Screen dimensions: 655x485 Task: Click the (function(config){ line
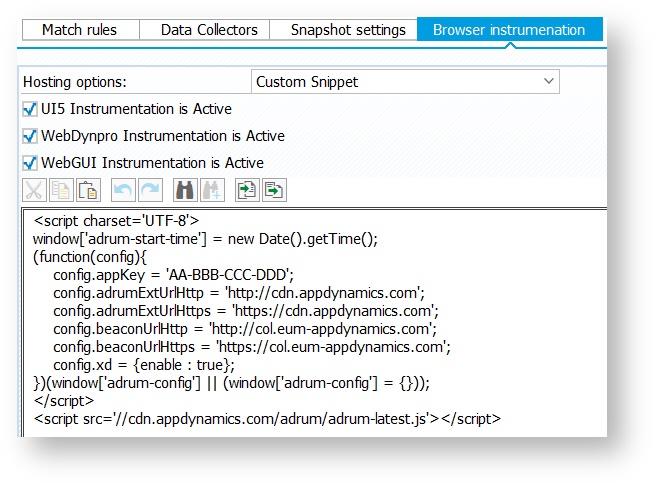click(90, 257)
